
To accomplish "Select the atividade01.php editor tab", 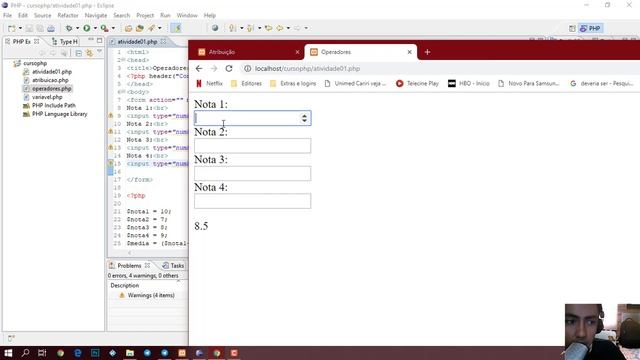I will click(137, 42).
